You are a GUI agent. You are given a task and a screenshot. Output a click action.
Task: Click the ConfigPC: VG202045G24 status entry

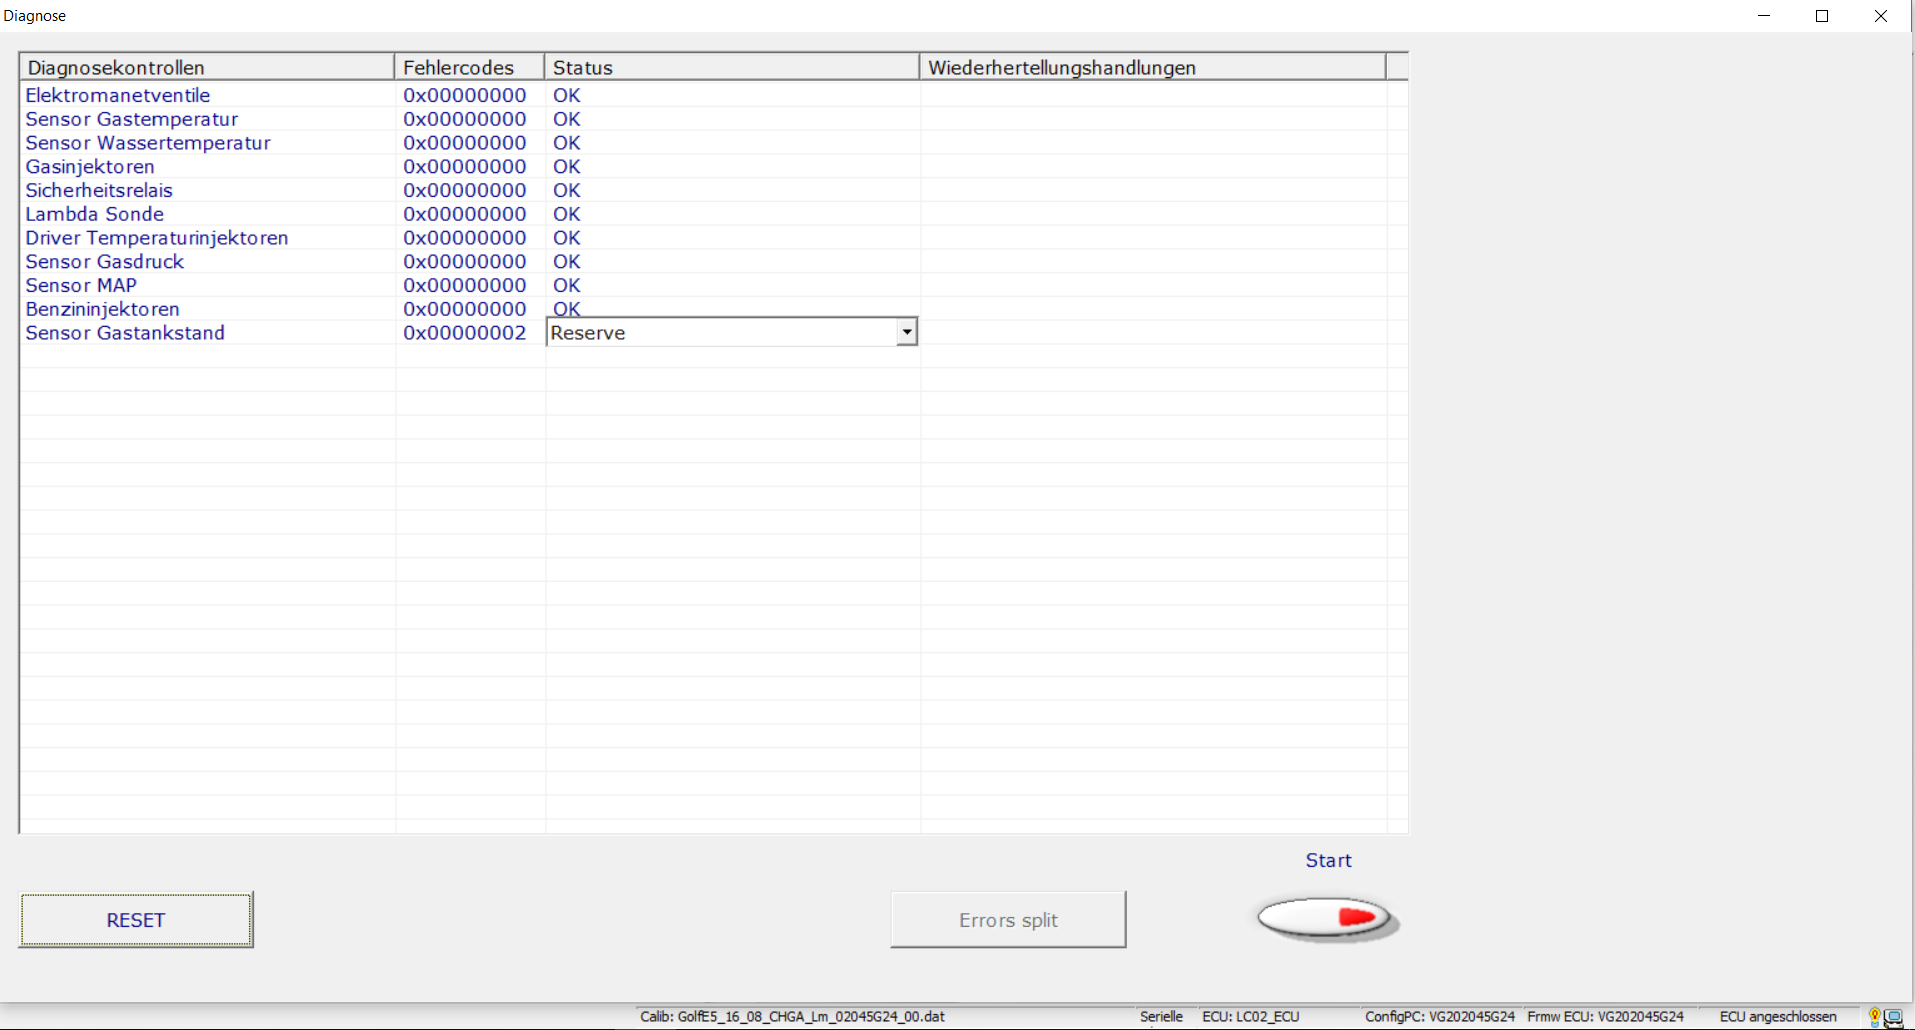point(1440,1017)
